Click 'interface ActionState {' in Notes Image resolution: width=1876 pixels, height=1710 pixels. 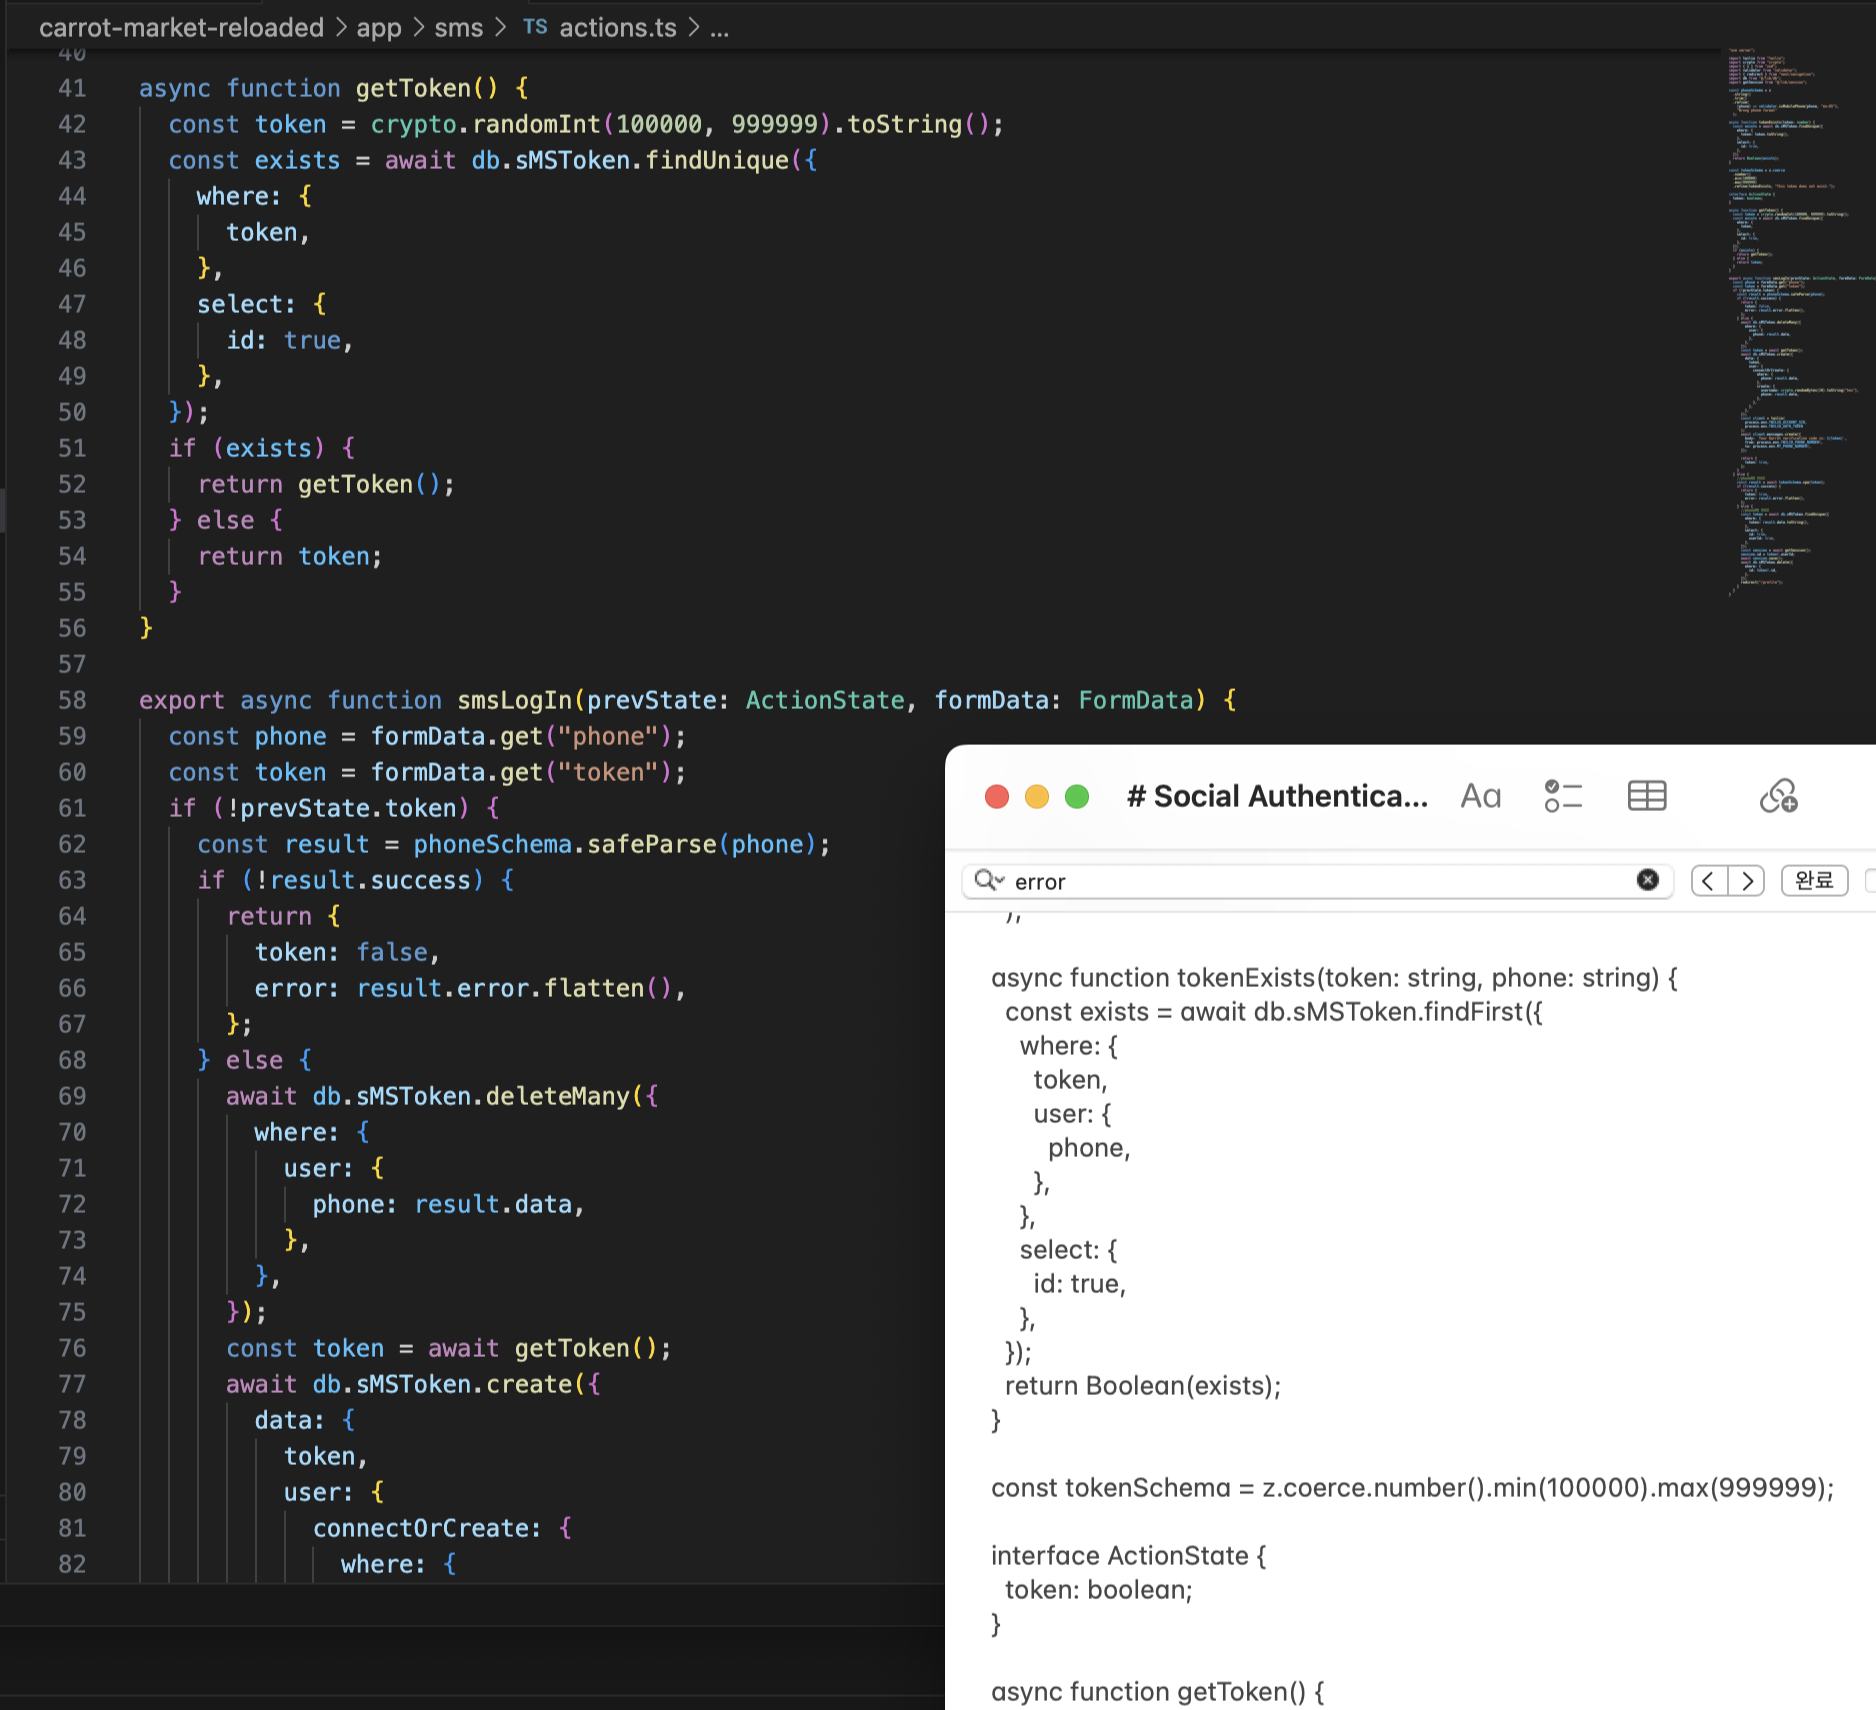1128,1555
